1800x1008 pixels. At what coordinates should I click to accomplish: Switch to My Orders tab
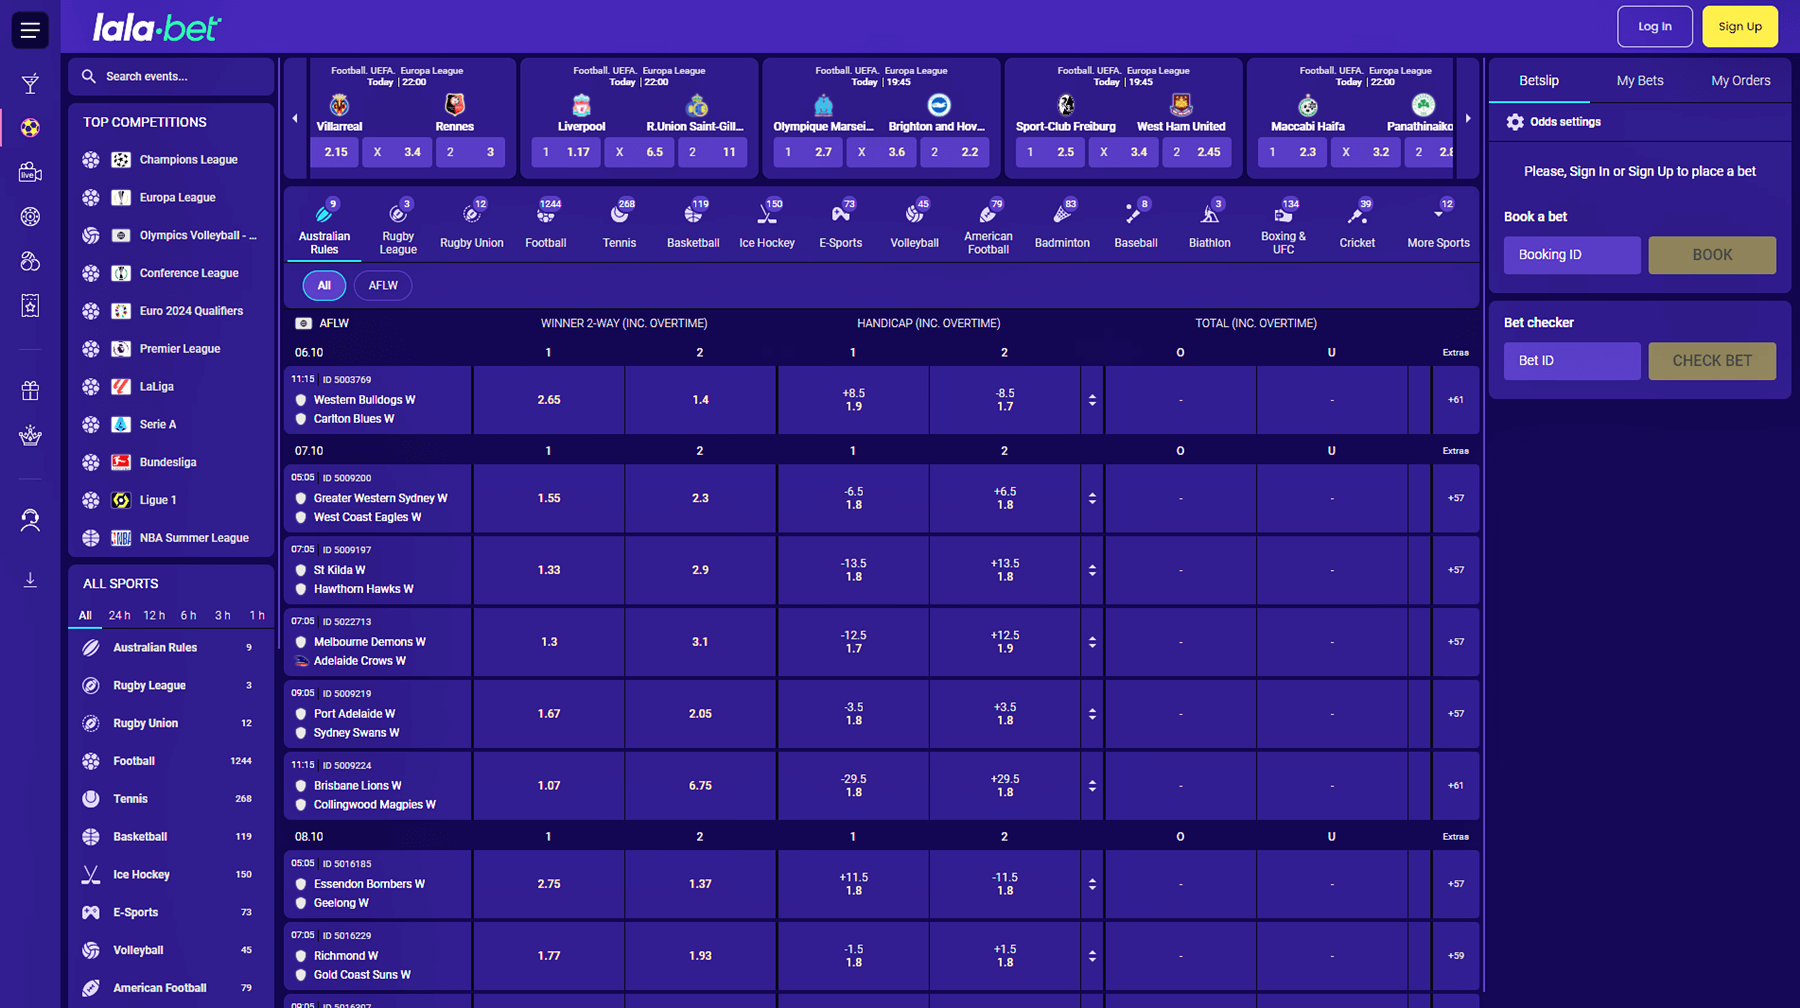coord(1740,81)
